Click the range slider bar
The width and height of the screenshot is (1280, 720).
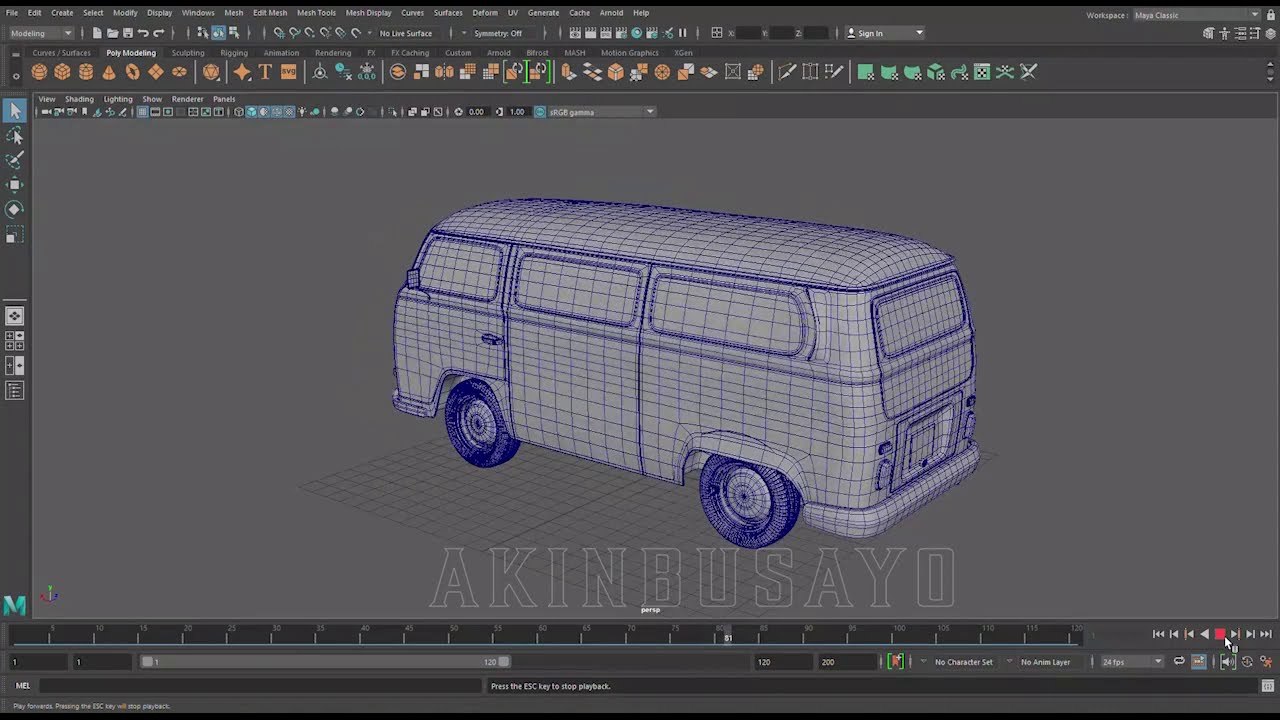326,662
